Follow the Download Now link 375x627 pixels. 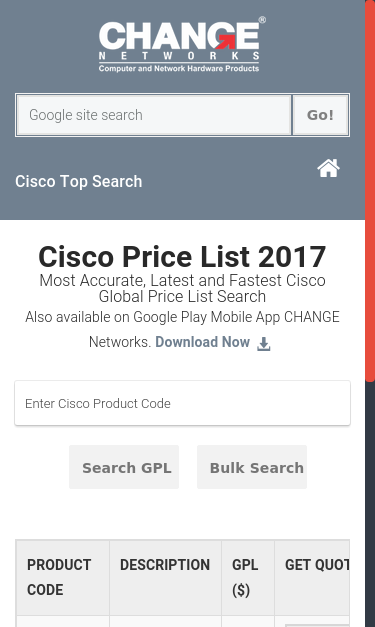pyautogui.click(x=202, y=342)
